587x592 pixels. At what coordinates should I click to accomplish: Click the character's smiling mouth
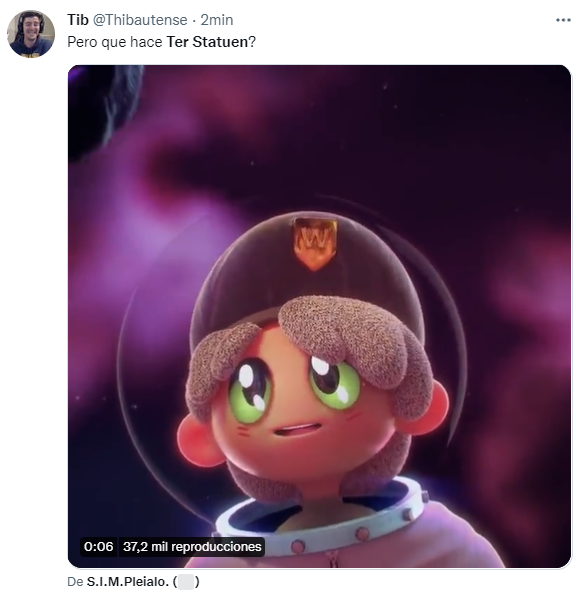pyautogui.click(x=298, y=430)
